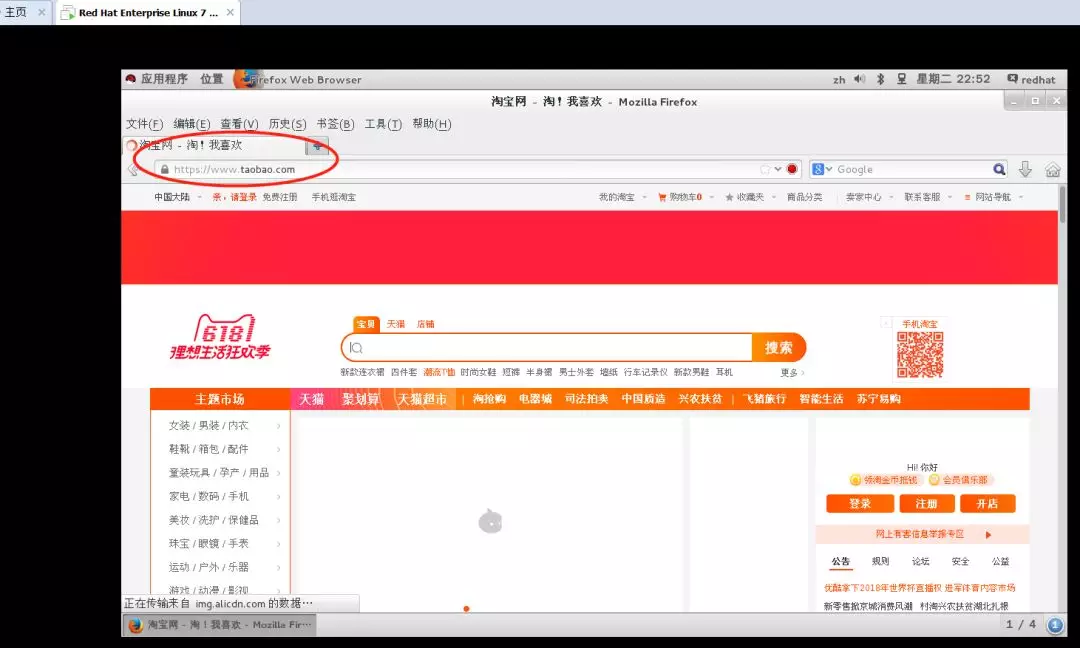Viewport: 1080px width, 648px height.
Task: Open the 书签(B) menu
Action: click(x=335, y=124)
